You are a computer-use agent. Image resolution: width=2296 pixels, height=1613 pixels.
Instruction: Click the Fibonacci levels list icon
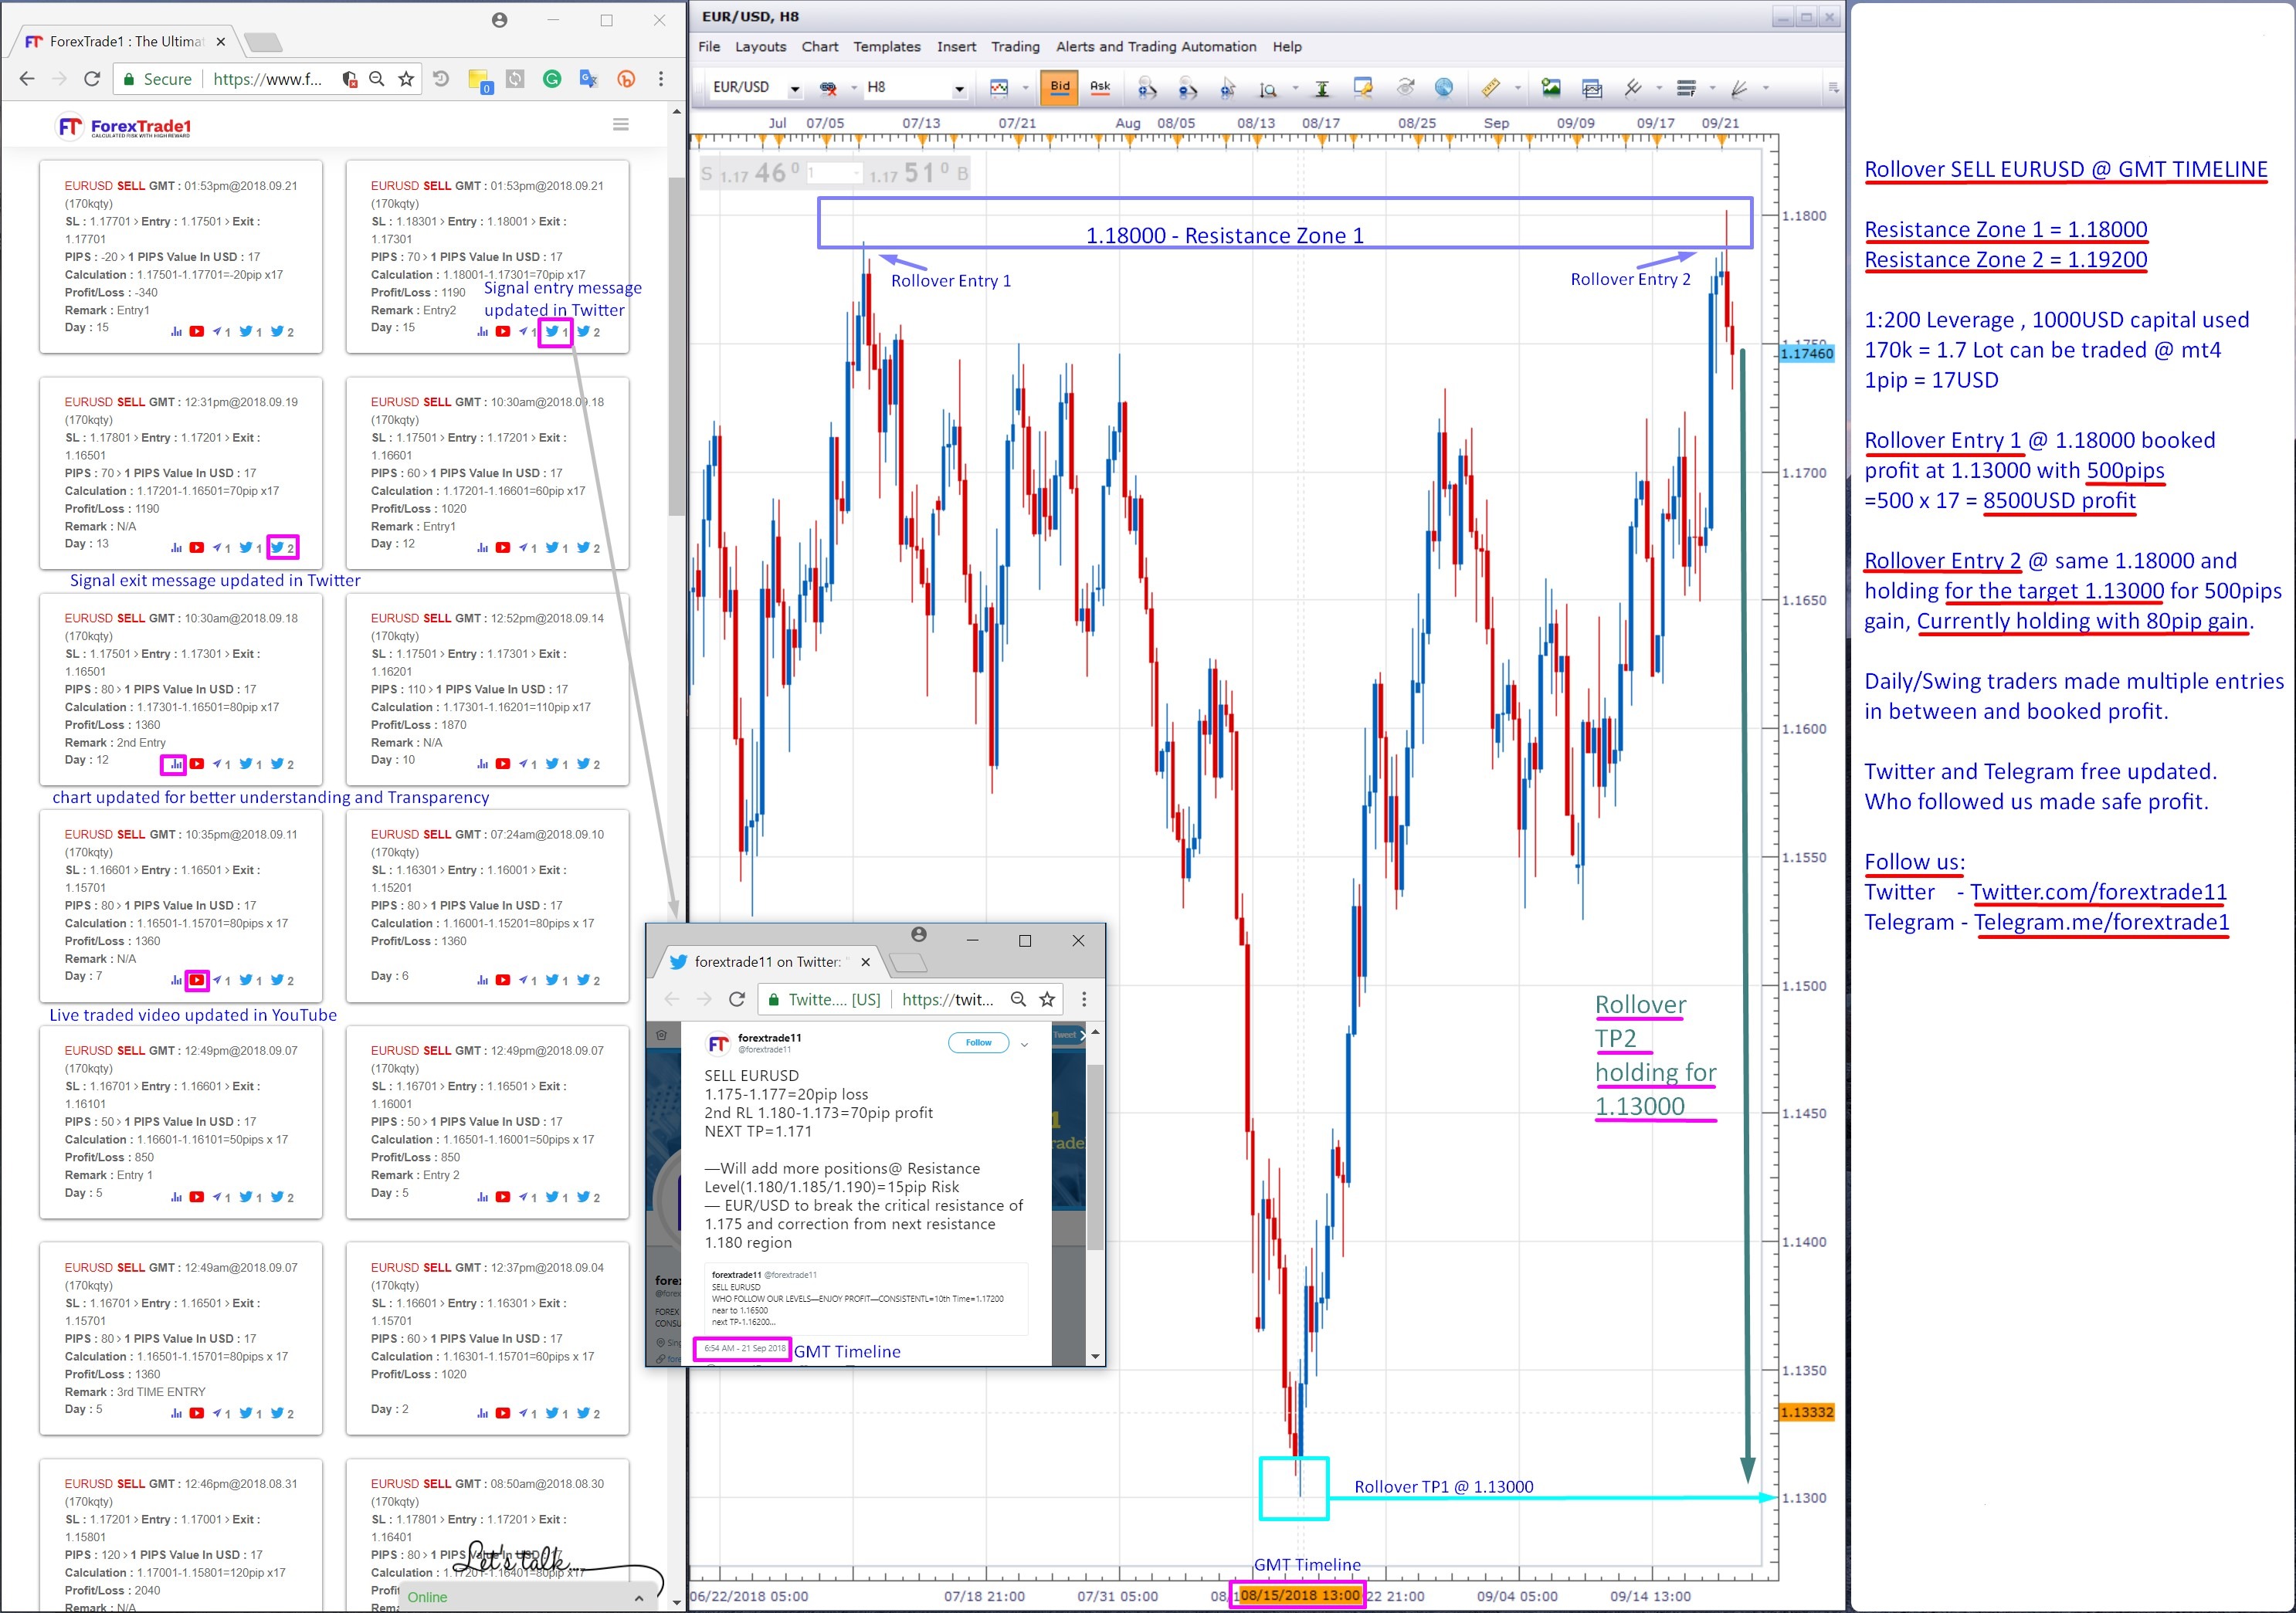[x=1686, y=88]
